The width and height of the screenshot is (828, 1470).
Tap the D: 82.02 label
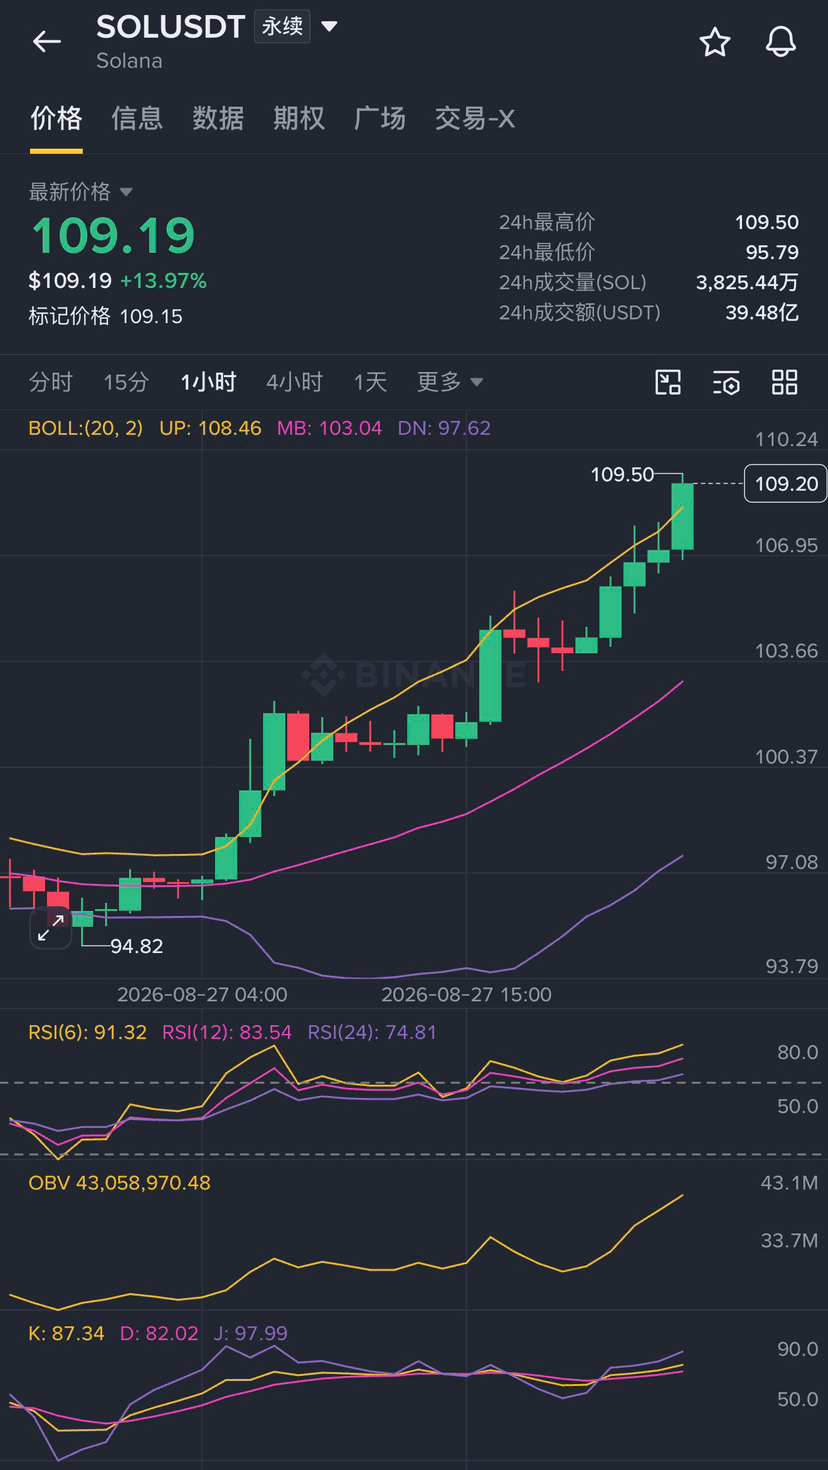(x=159, y=1333)
